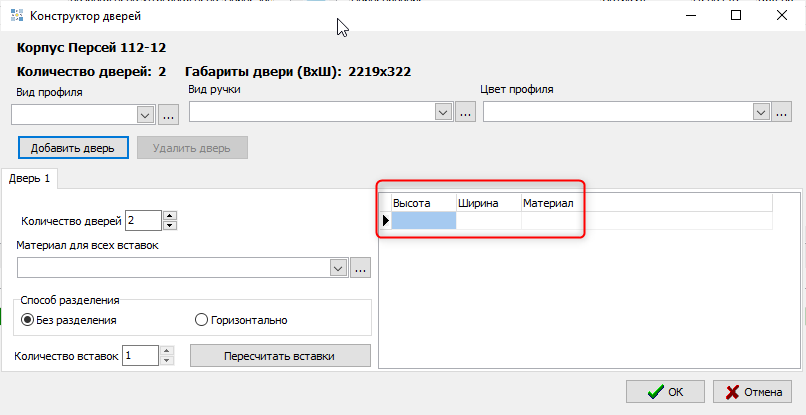The image size is (806, 415).
Task: Click the Добавить дверь button
Action: (x=73, y=147)
